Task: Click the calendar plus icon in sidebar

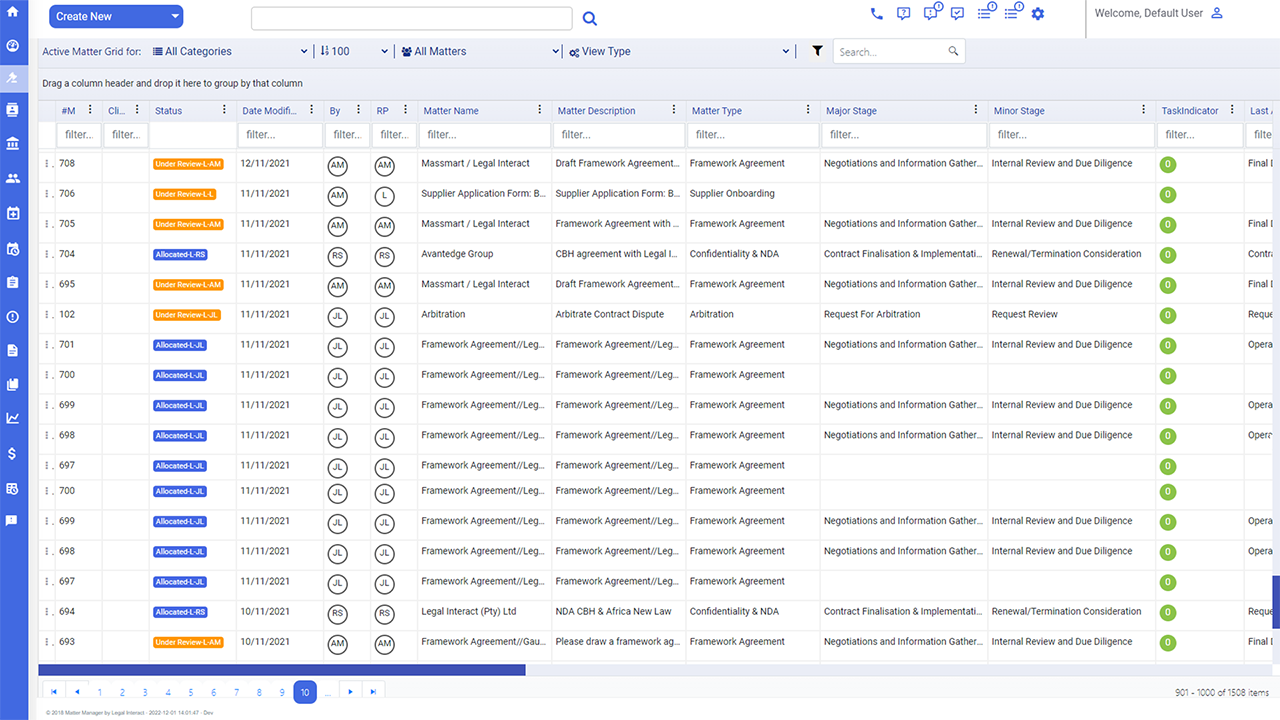Action: point(13,213)
